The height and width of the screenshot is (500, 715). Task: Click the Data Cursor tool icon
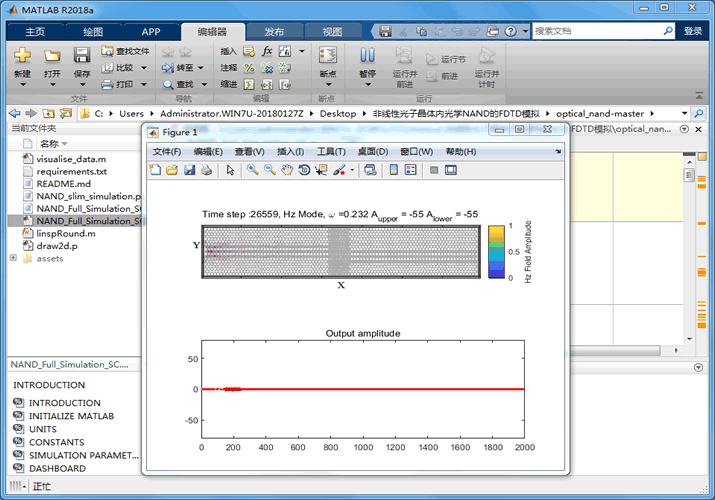[x=321, y=170]
